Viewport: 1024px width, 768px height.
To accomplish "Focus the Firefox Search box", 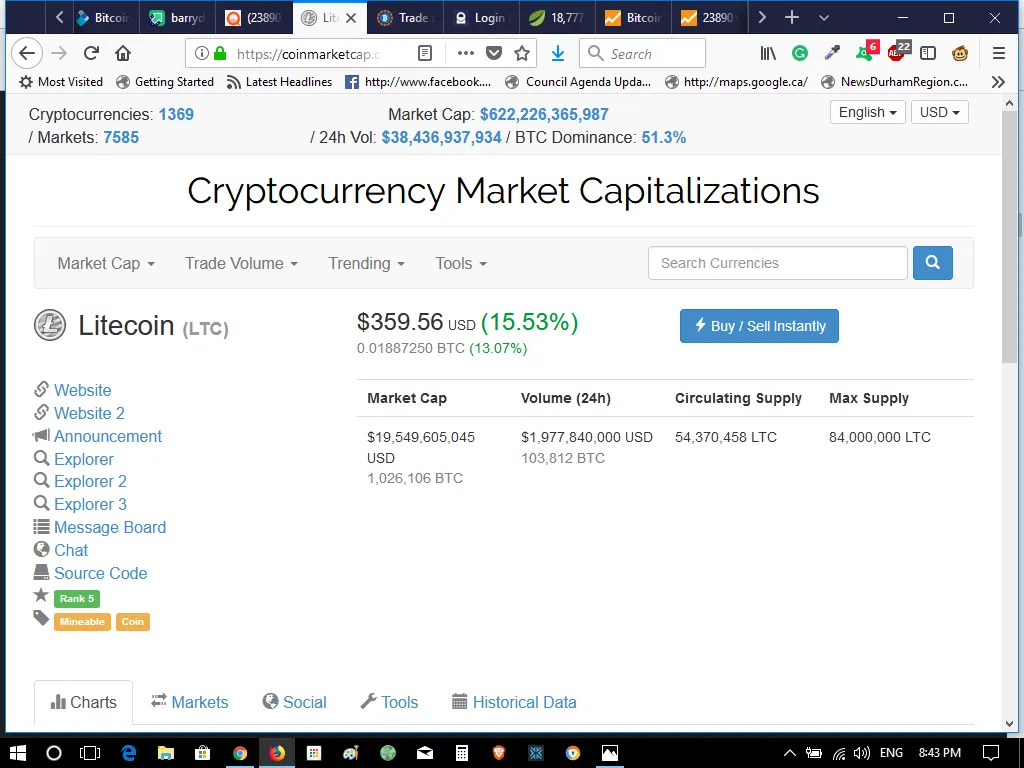I will click(x=643, y=54).
